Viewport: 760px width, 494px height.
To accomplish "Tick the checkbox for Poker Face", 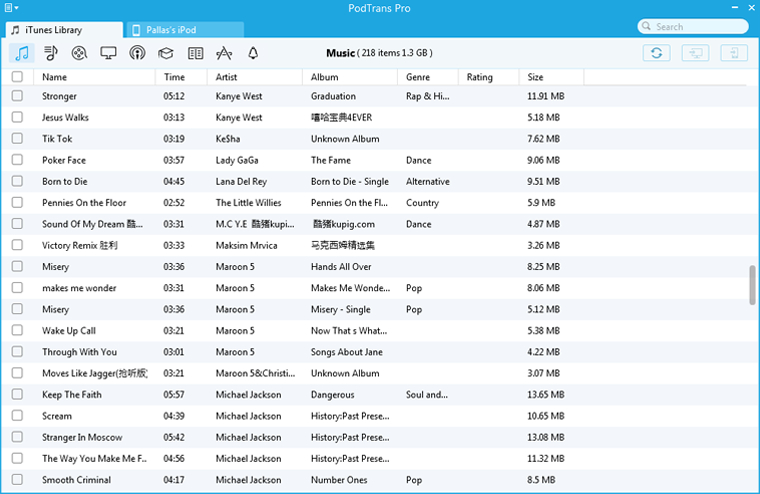I will [x=17, y=160].
